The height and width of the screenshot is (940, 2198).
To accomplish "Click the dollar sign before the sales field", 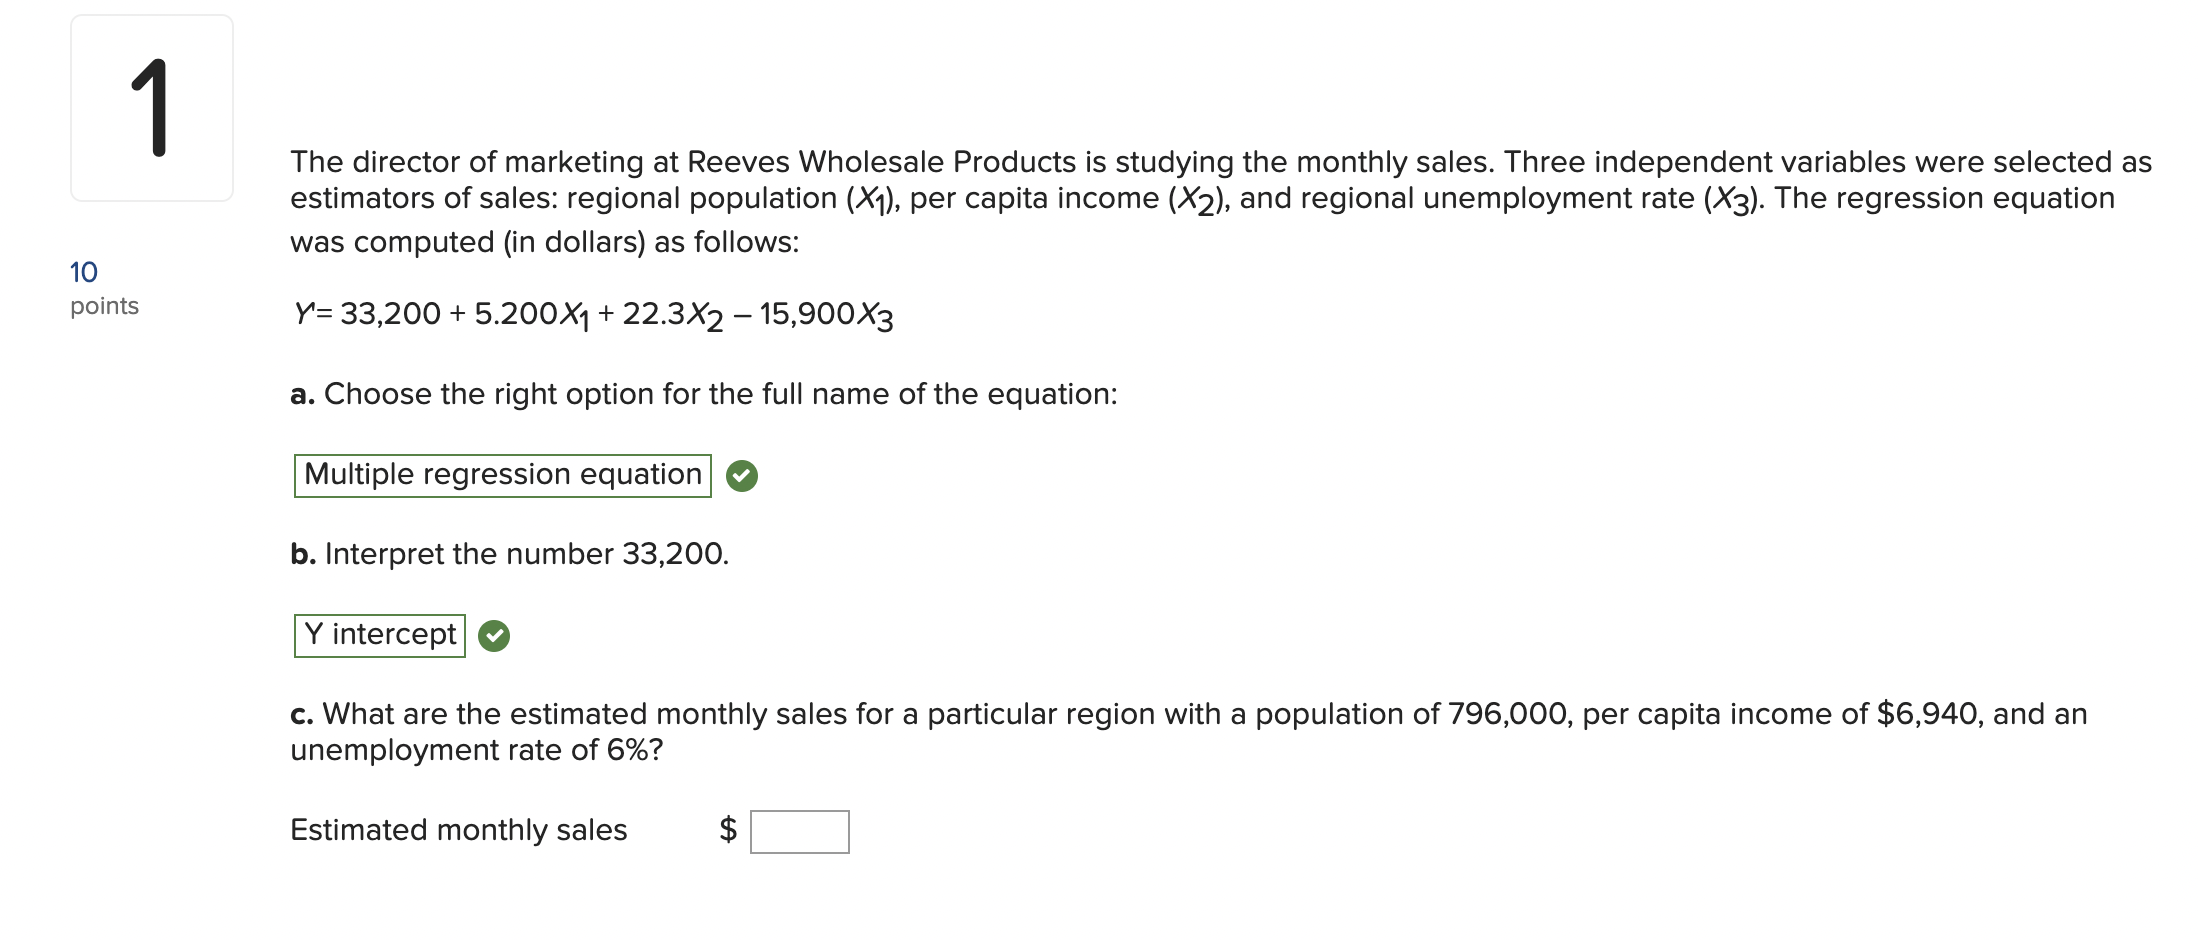I will 729,830.
